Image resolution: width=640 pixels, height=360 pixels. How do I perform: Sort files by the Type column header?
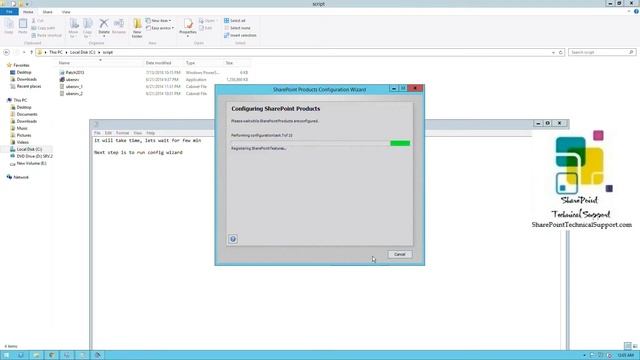click(x=191, y=63)
